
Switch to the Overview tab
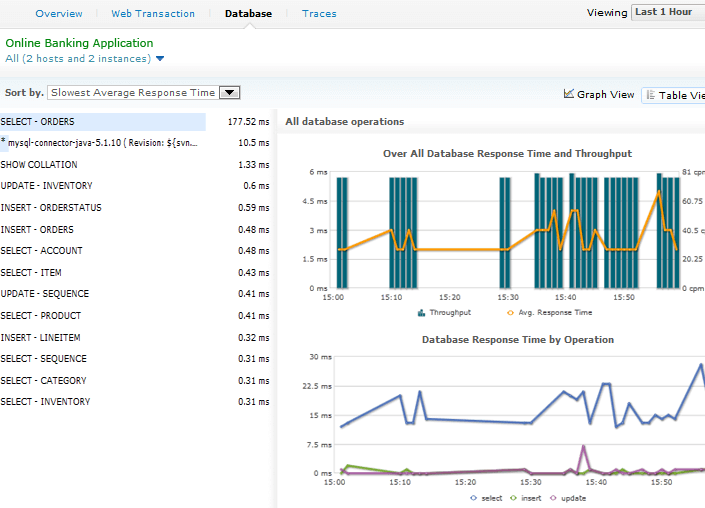pyautogui.click(x=59, y=14)
